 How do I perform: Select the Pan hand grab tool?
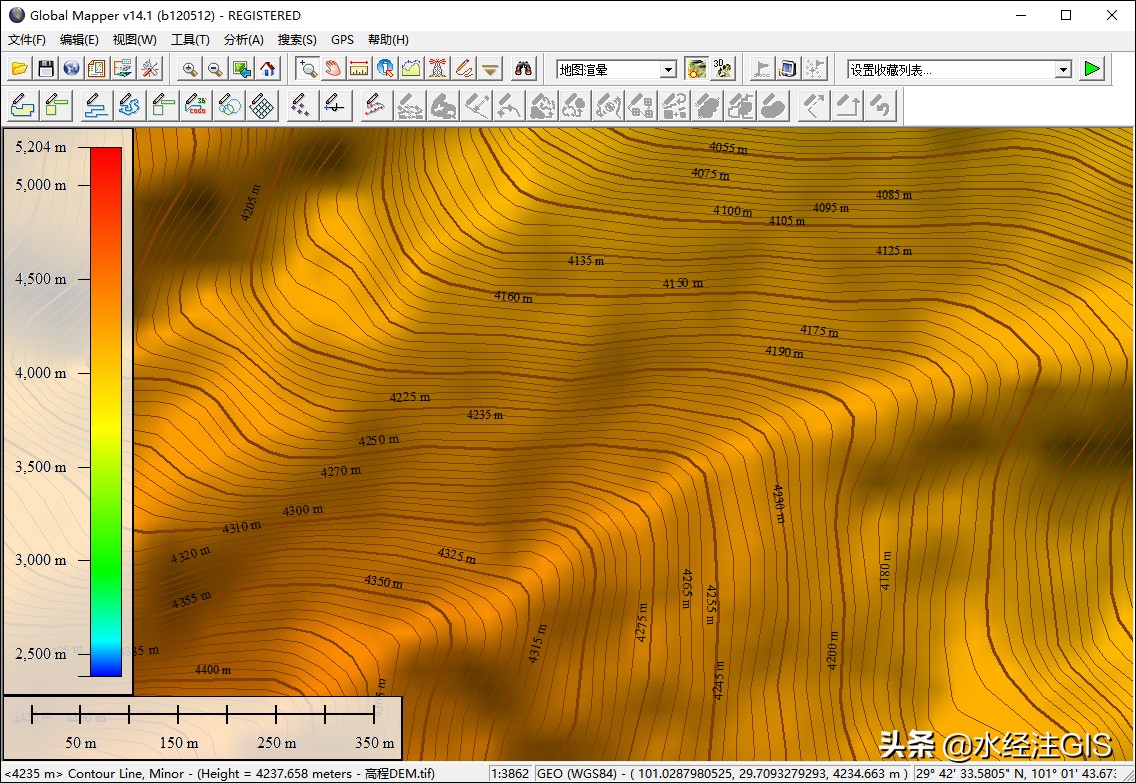pos(333,70)
